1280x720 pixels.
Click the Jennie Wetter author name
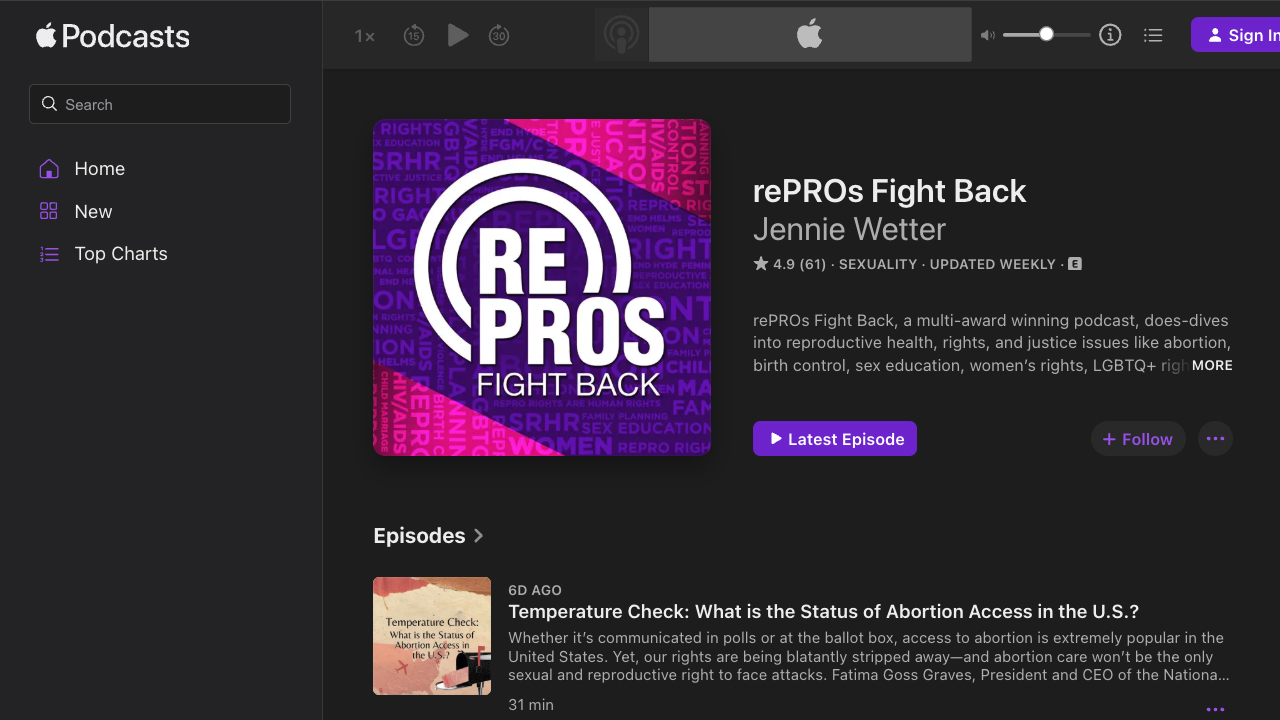(849, 229)
